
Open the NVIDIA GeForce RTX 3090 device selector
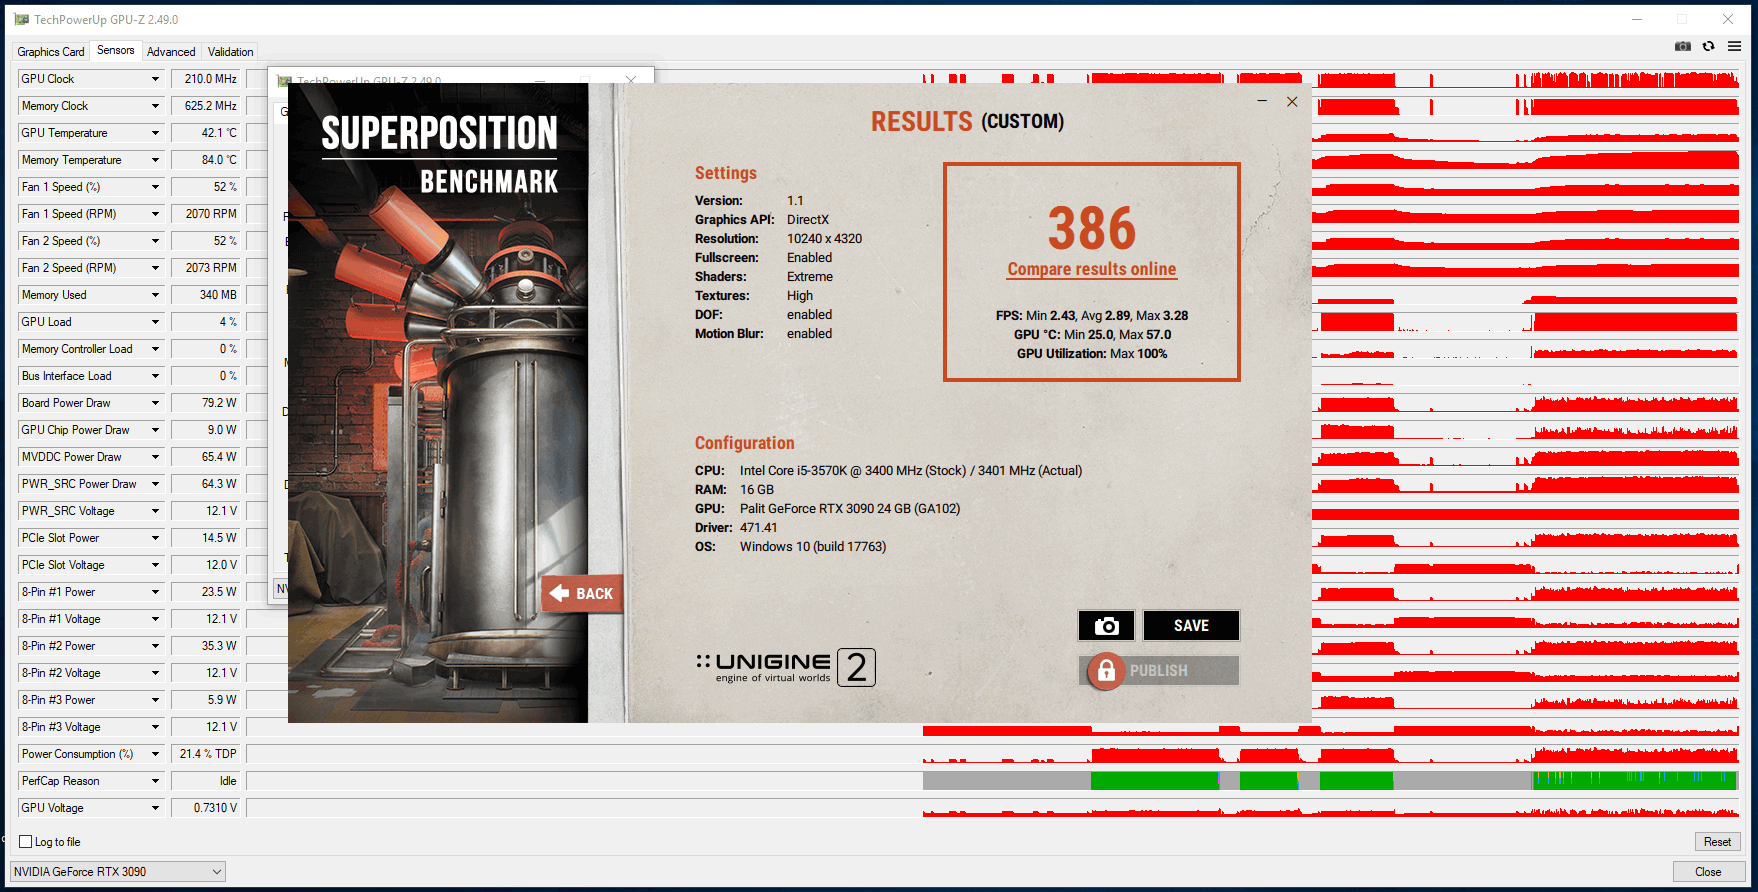click(x=118, y=872)
